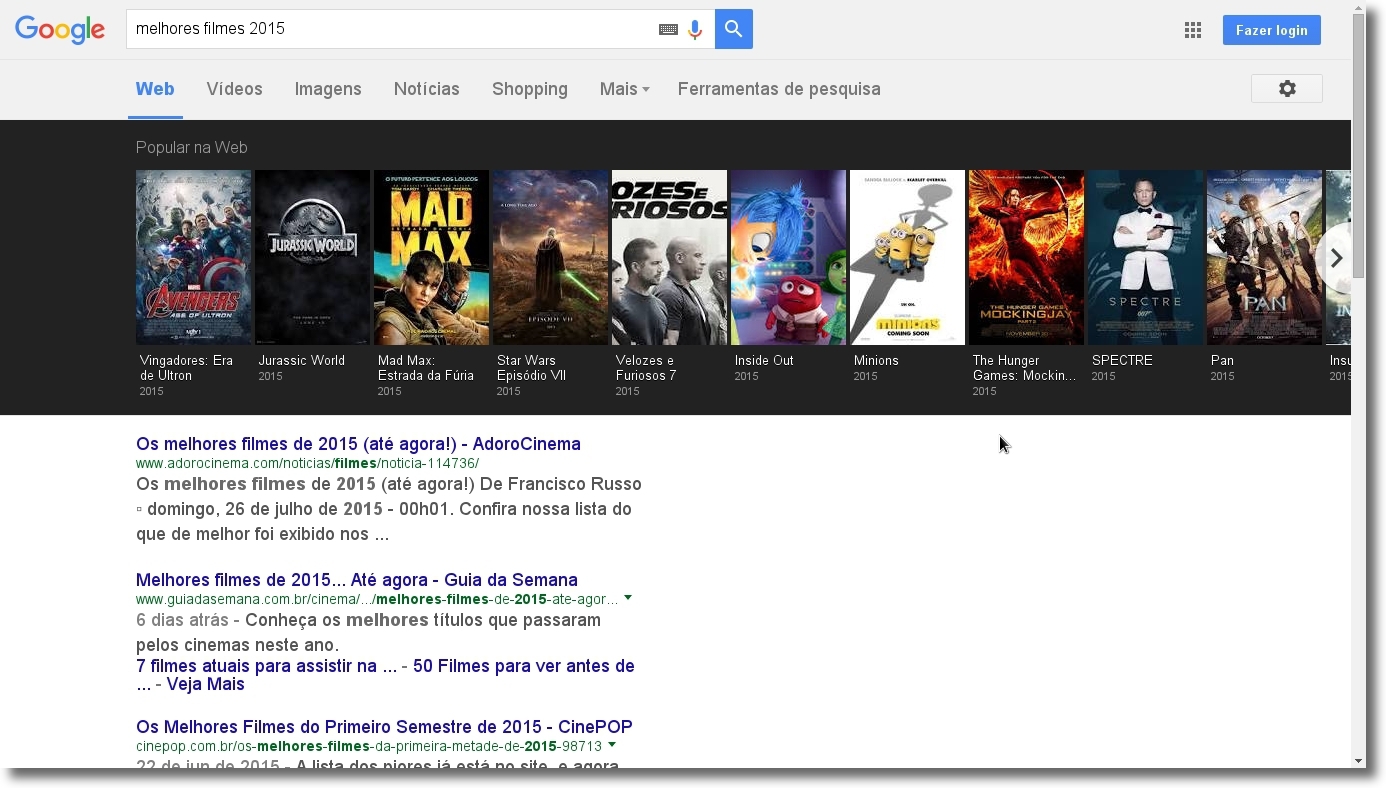The image size is (1386, 788).
Task: Open '7 filmes atuais para assistir na ...' sitelink
Action: [266, 666]
